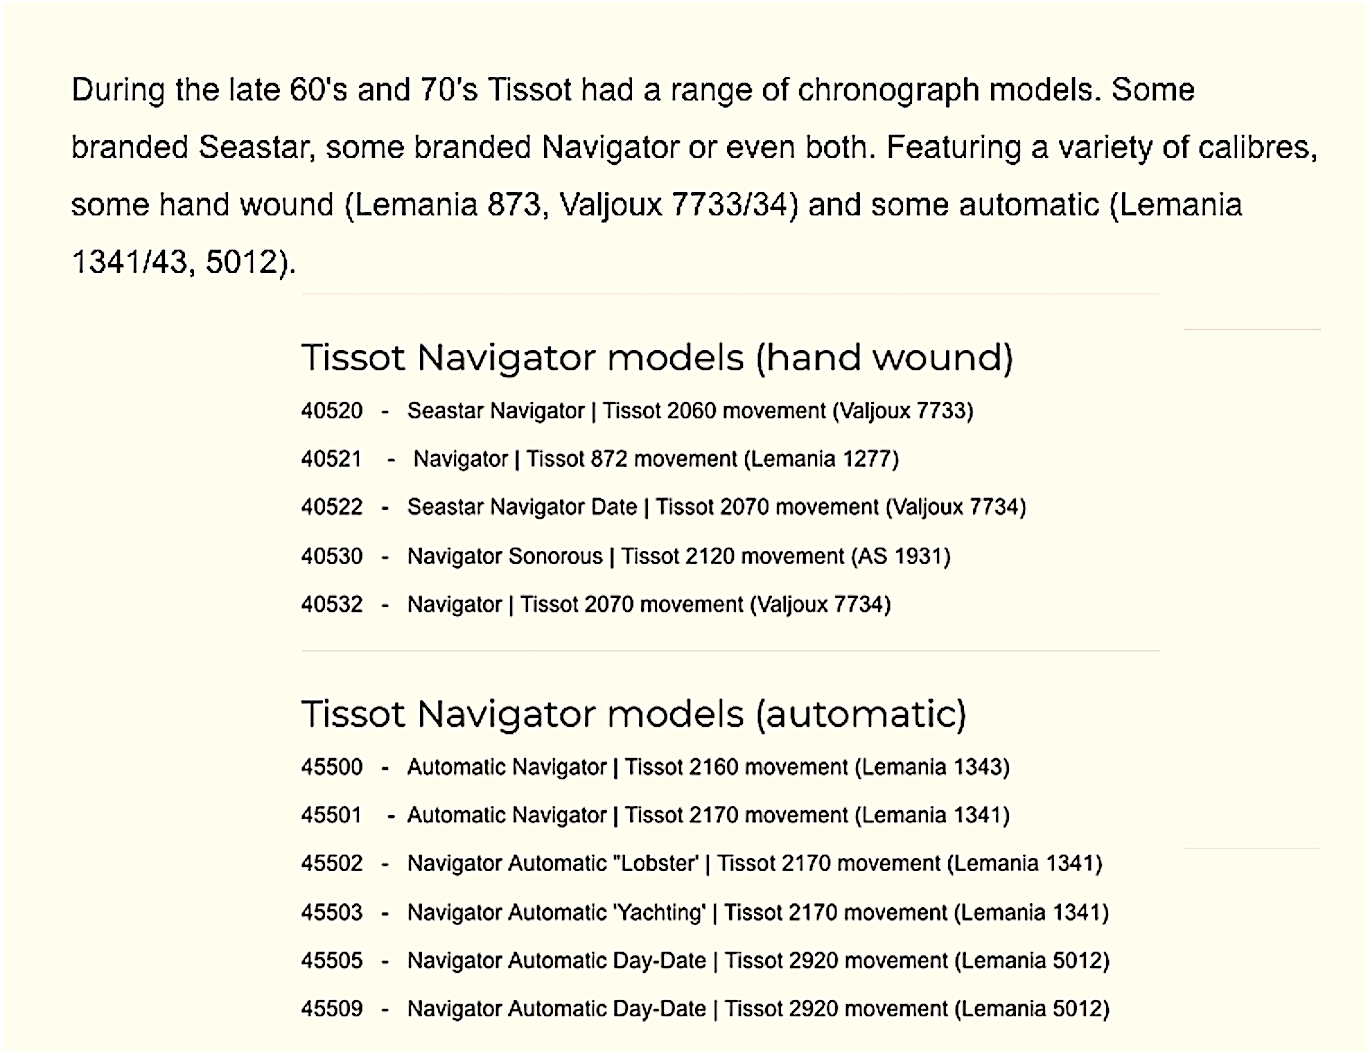The width and height of the screenshot is (1368, 1054).
Task: Click model number 40532
Action: [331, 604]
